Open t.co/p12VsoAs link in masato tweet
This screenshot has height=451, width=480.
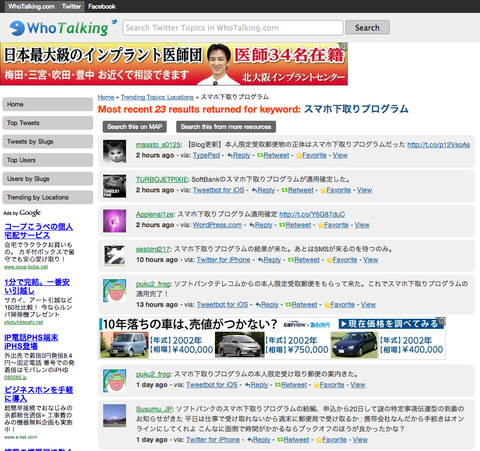(439, 145)
